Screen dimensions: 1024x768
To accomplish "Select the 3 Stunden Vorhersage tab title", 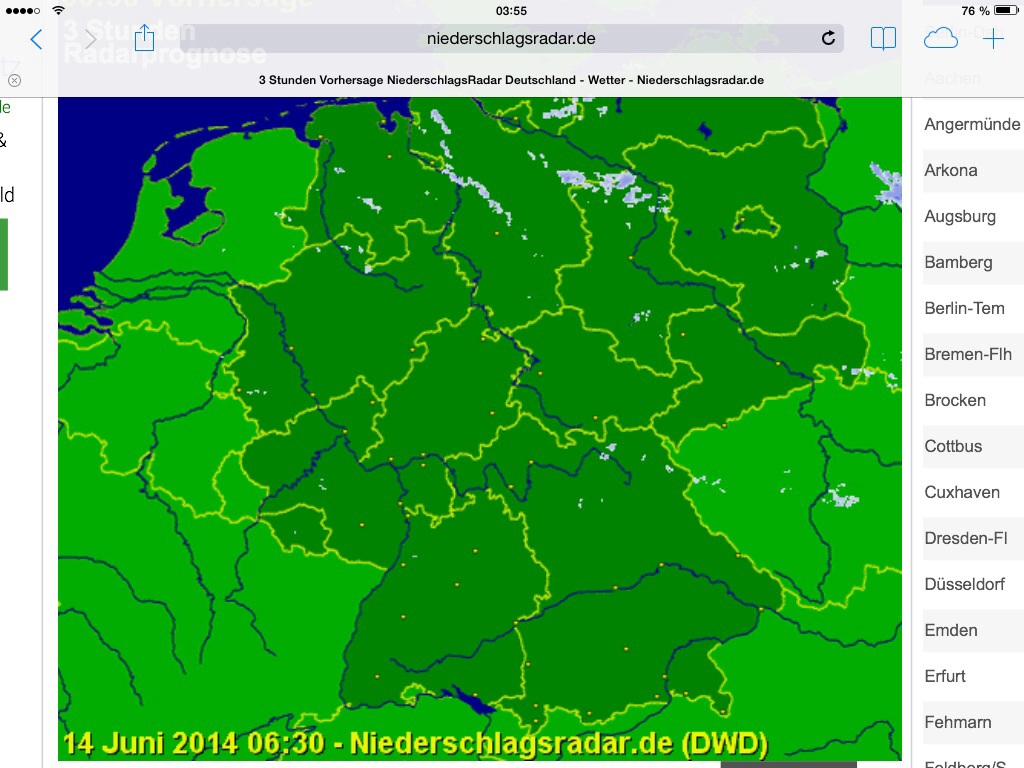I will tap(511, 80).
